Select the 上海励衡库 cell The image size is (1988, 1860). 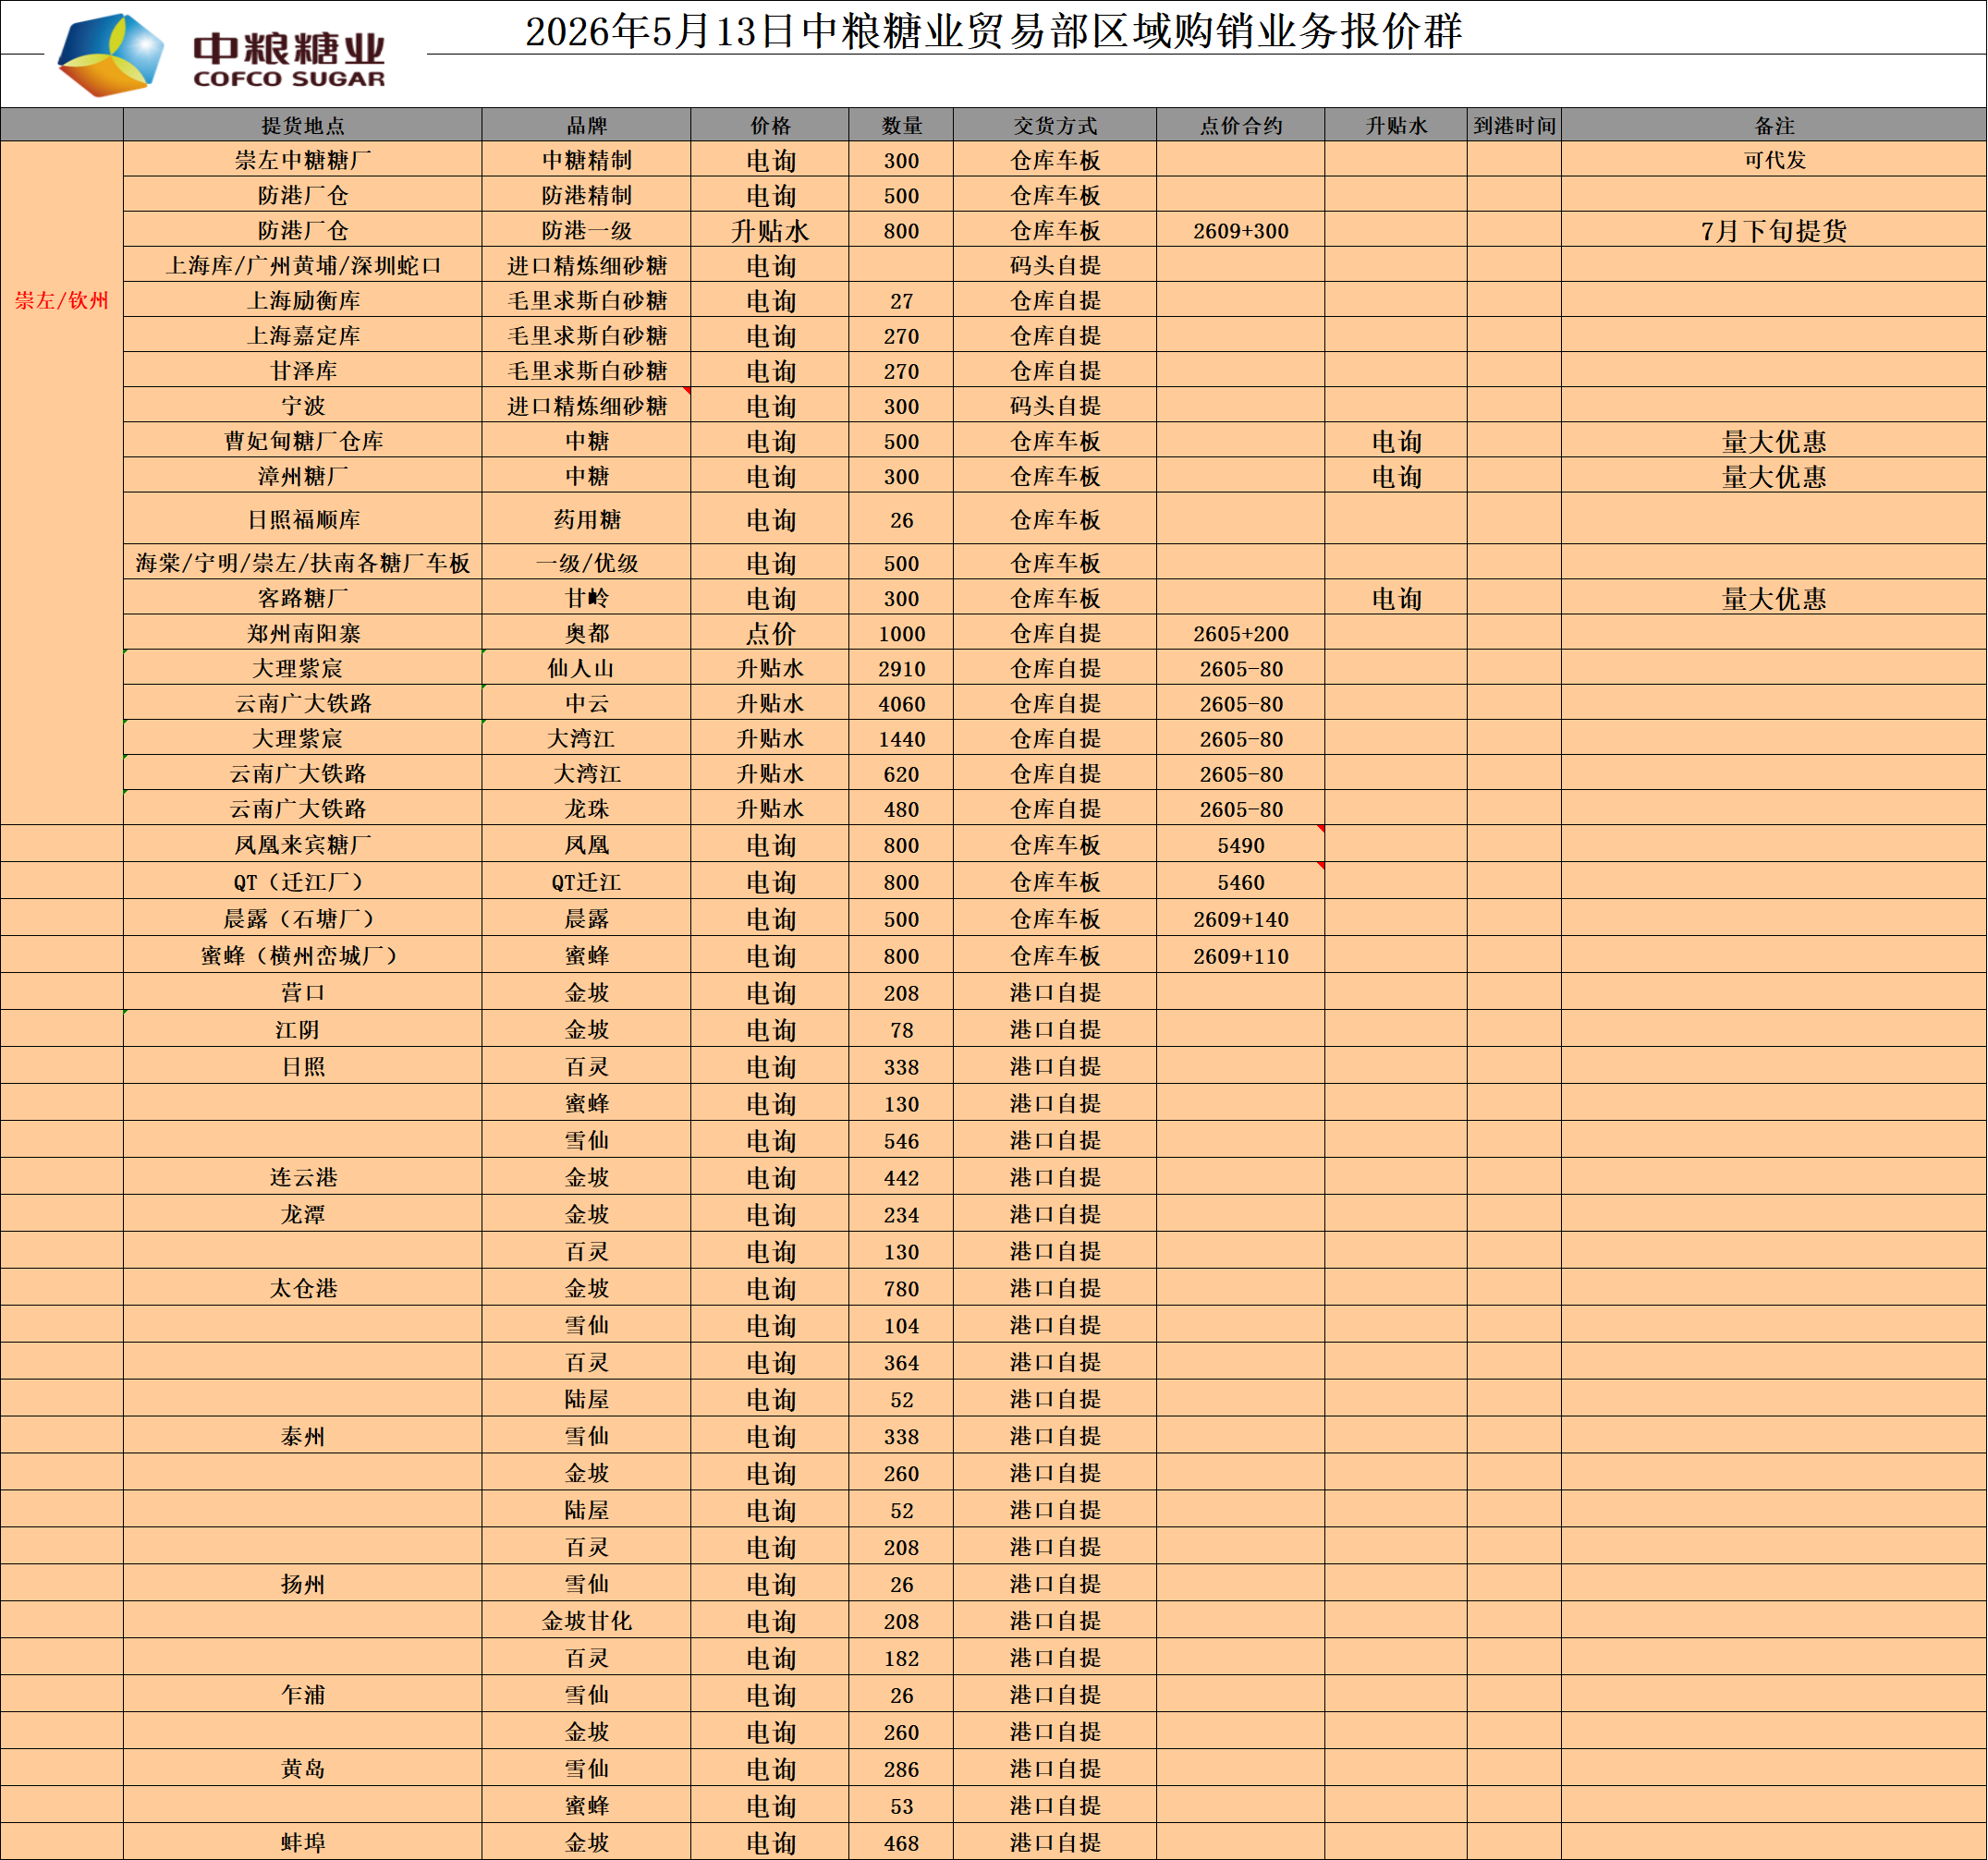click(303, 300)
